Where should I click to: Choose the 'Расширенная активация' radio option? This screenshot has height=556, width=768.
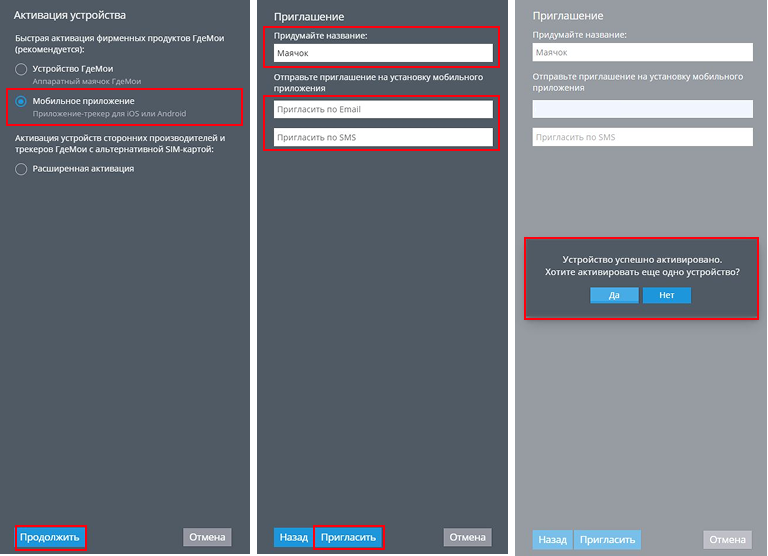(21, 169)
